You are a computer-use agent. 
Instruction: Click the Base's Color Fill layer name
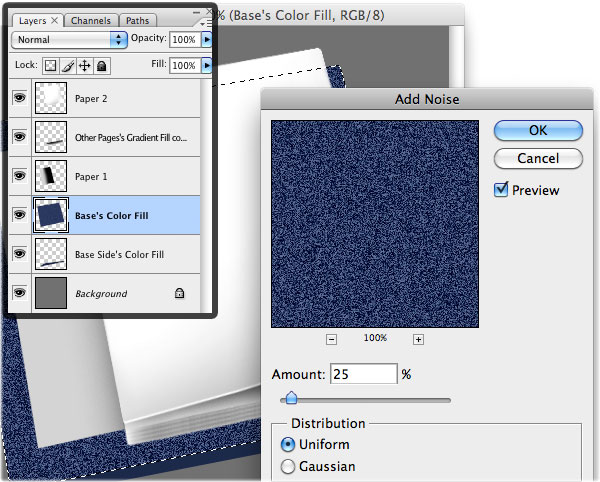click(112, 216)
